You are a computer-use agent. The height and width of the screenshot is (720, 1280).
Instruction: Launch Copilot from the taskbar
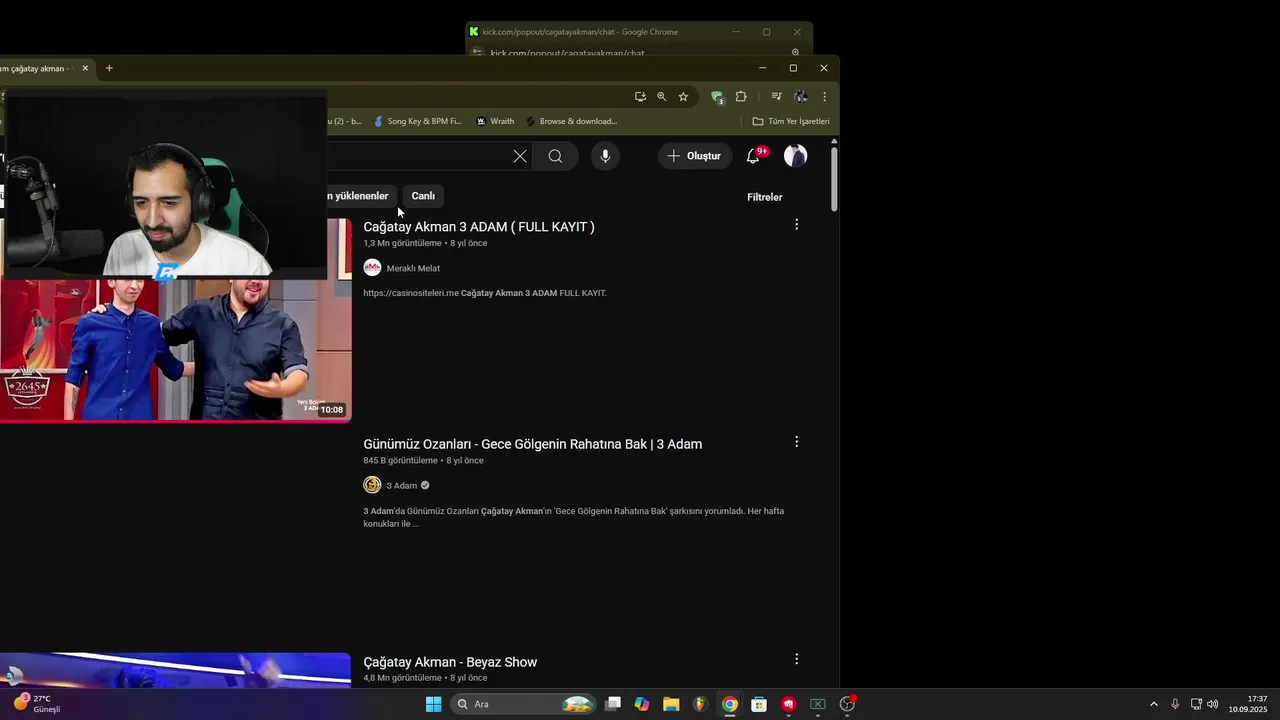pyautogui.click(x=642, y=704)
